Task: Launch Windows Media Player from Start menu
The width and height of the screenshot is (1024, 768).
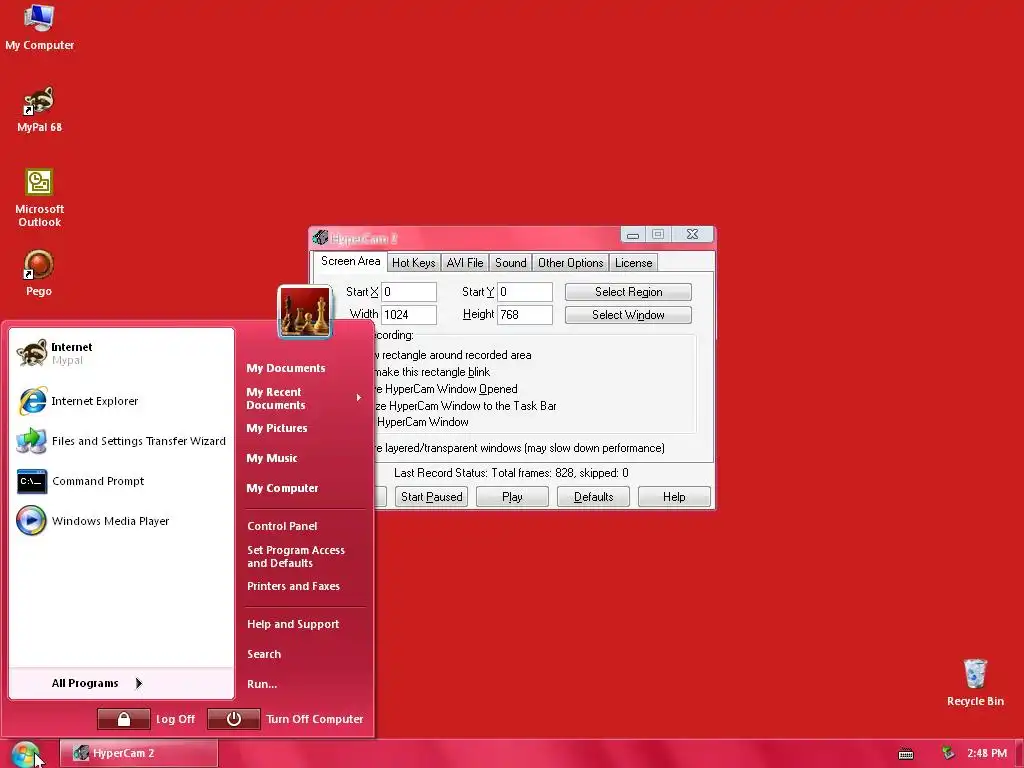Action: [122, 521]
